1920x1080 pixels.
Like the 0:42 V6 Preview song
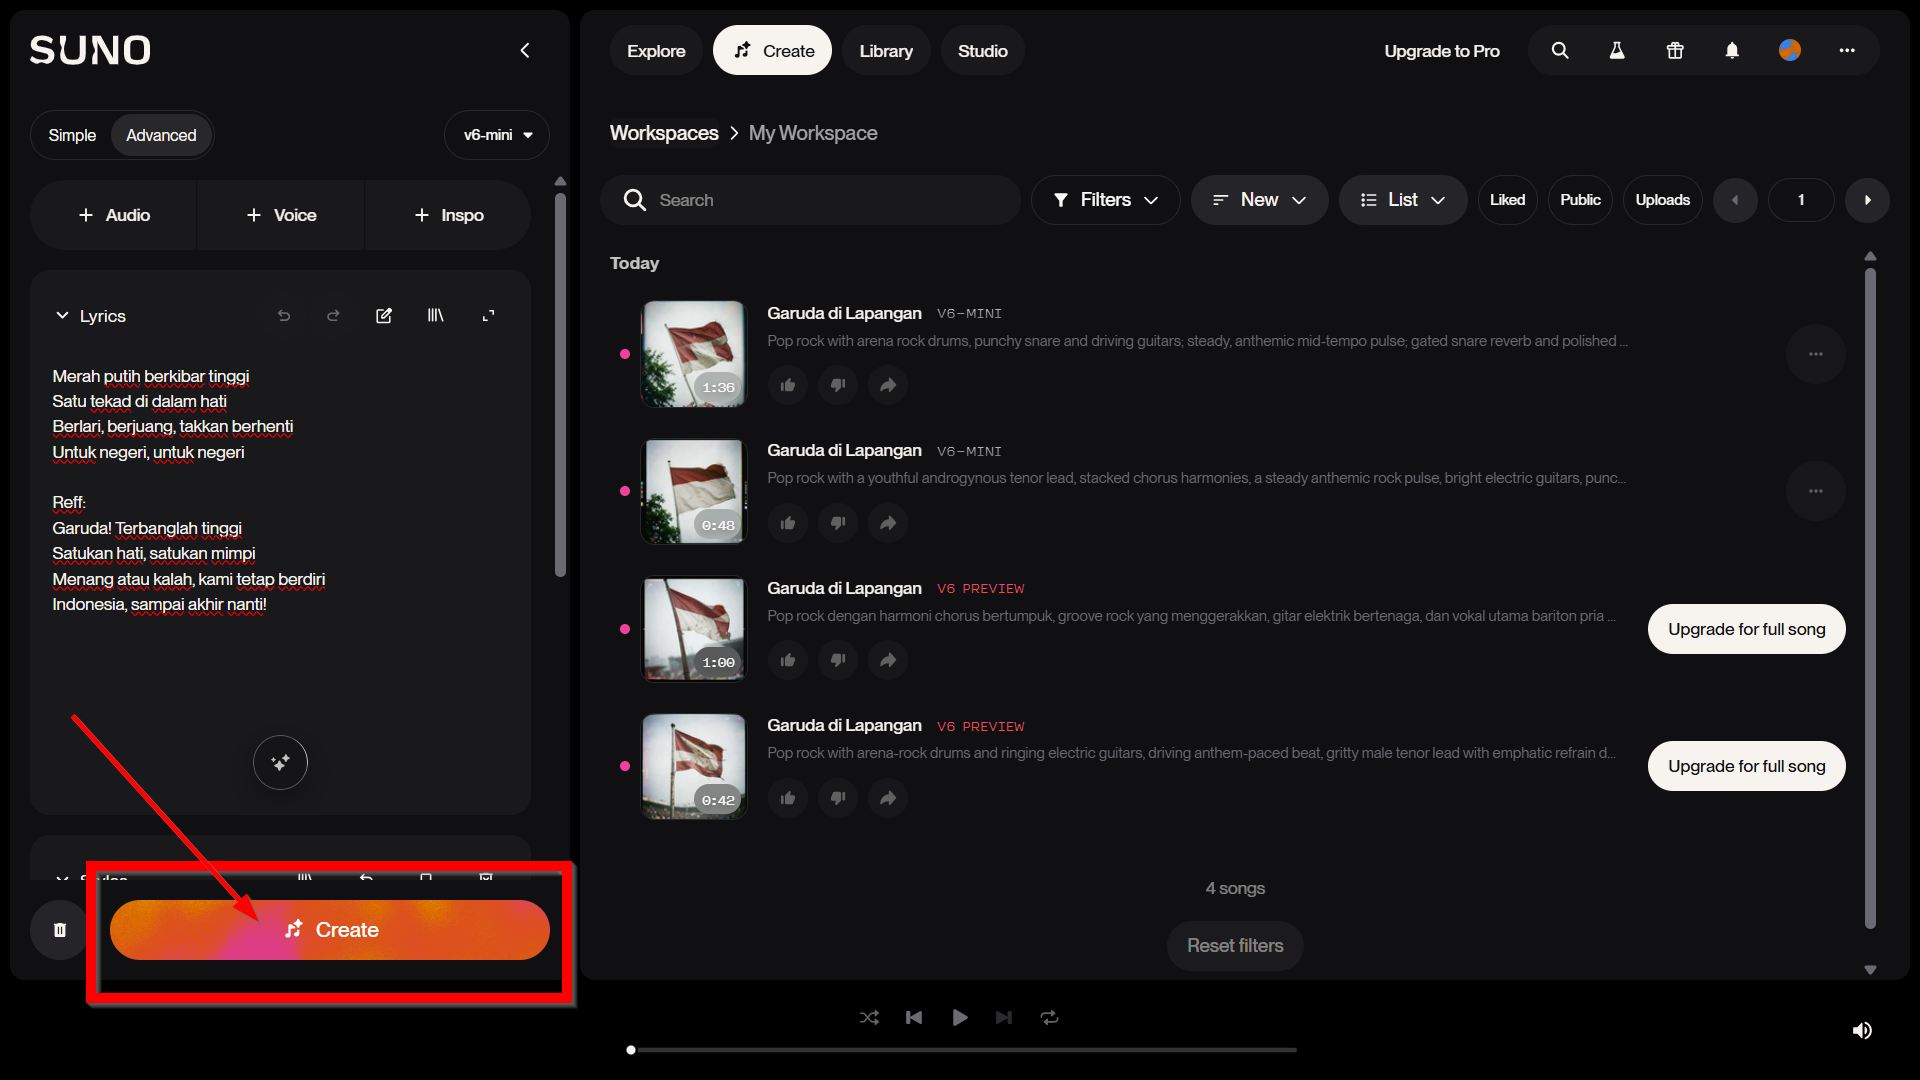click(x=788, y=798)
